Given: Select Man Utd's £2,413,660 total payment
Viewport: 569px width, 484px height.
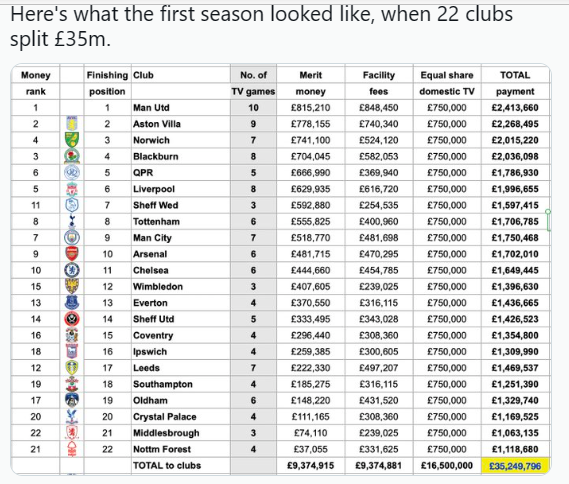Looking at the screenshot, I should tap(515, 108).
